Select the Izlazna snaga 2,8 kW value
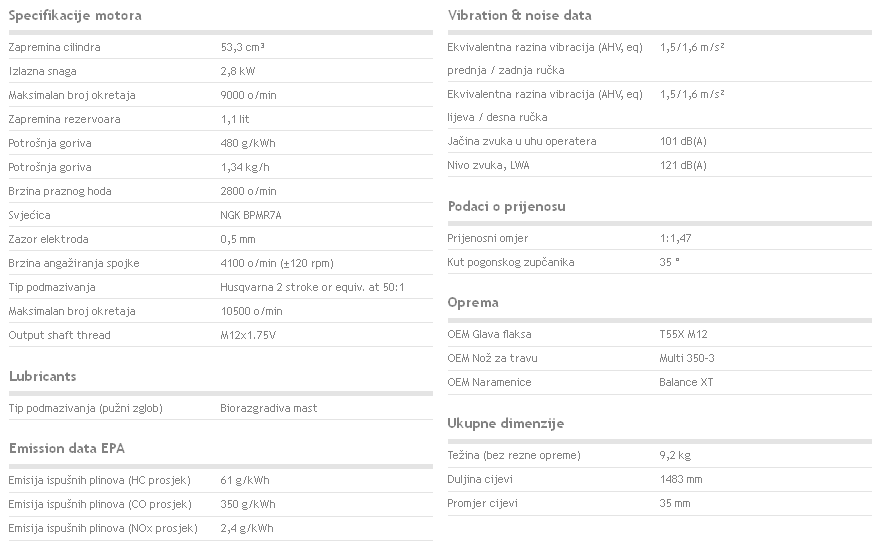 [x=238, y=71]
